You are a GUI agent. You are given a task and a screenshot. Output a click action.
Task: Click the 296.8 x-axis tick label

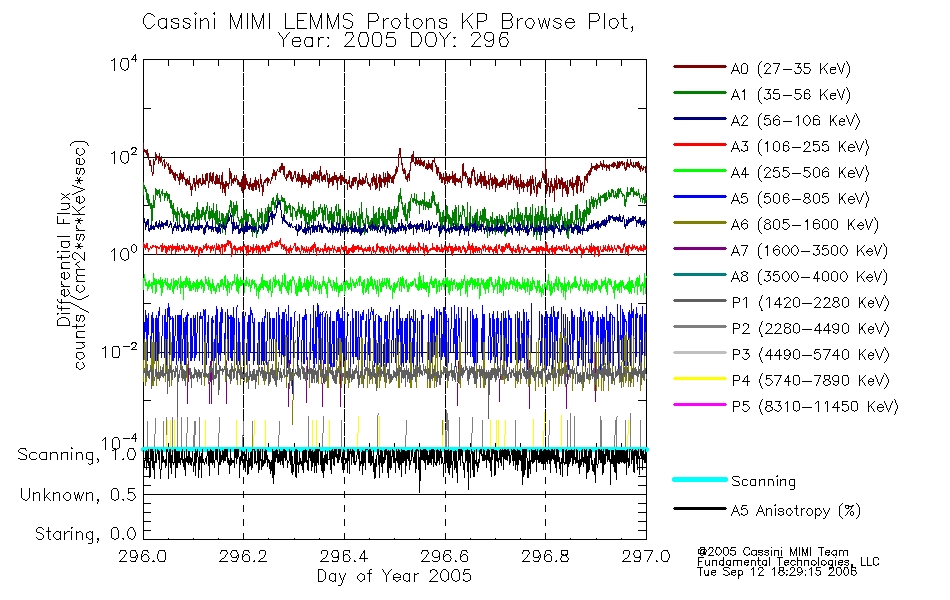(x=545, y=556)
